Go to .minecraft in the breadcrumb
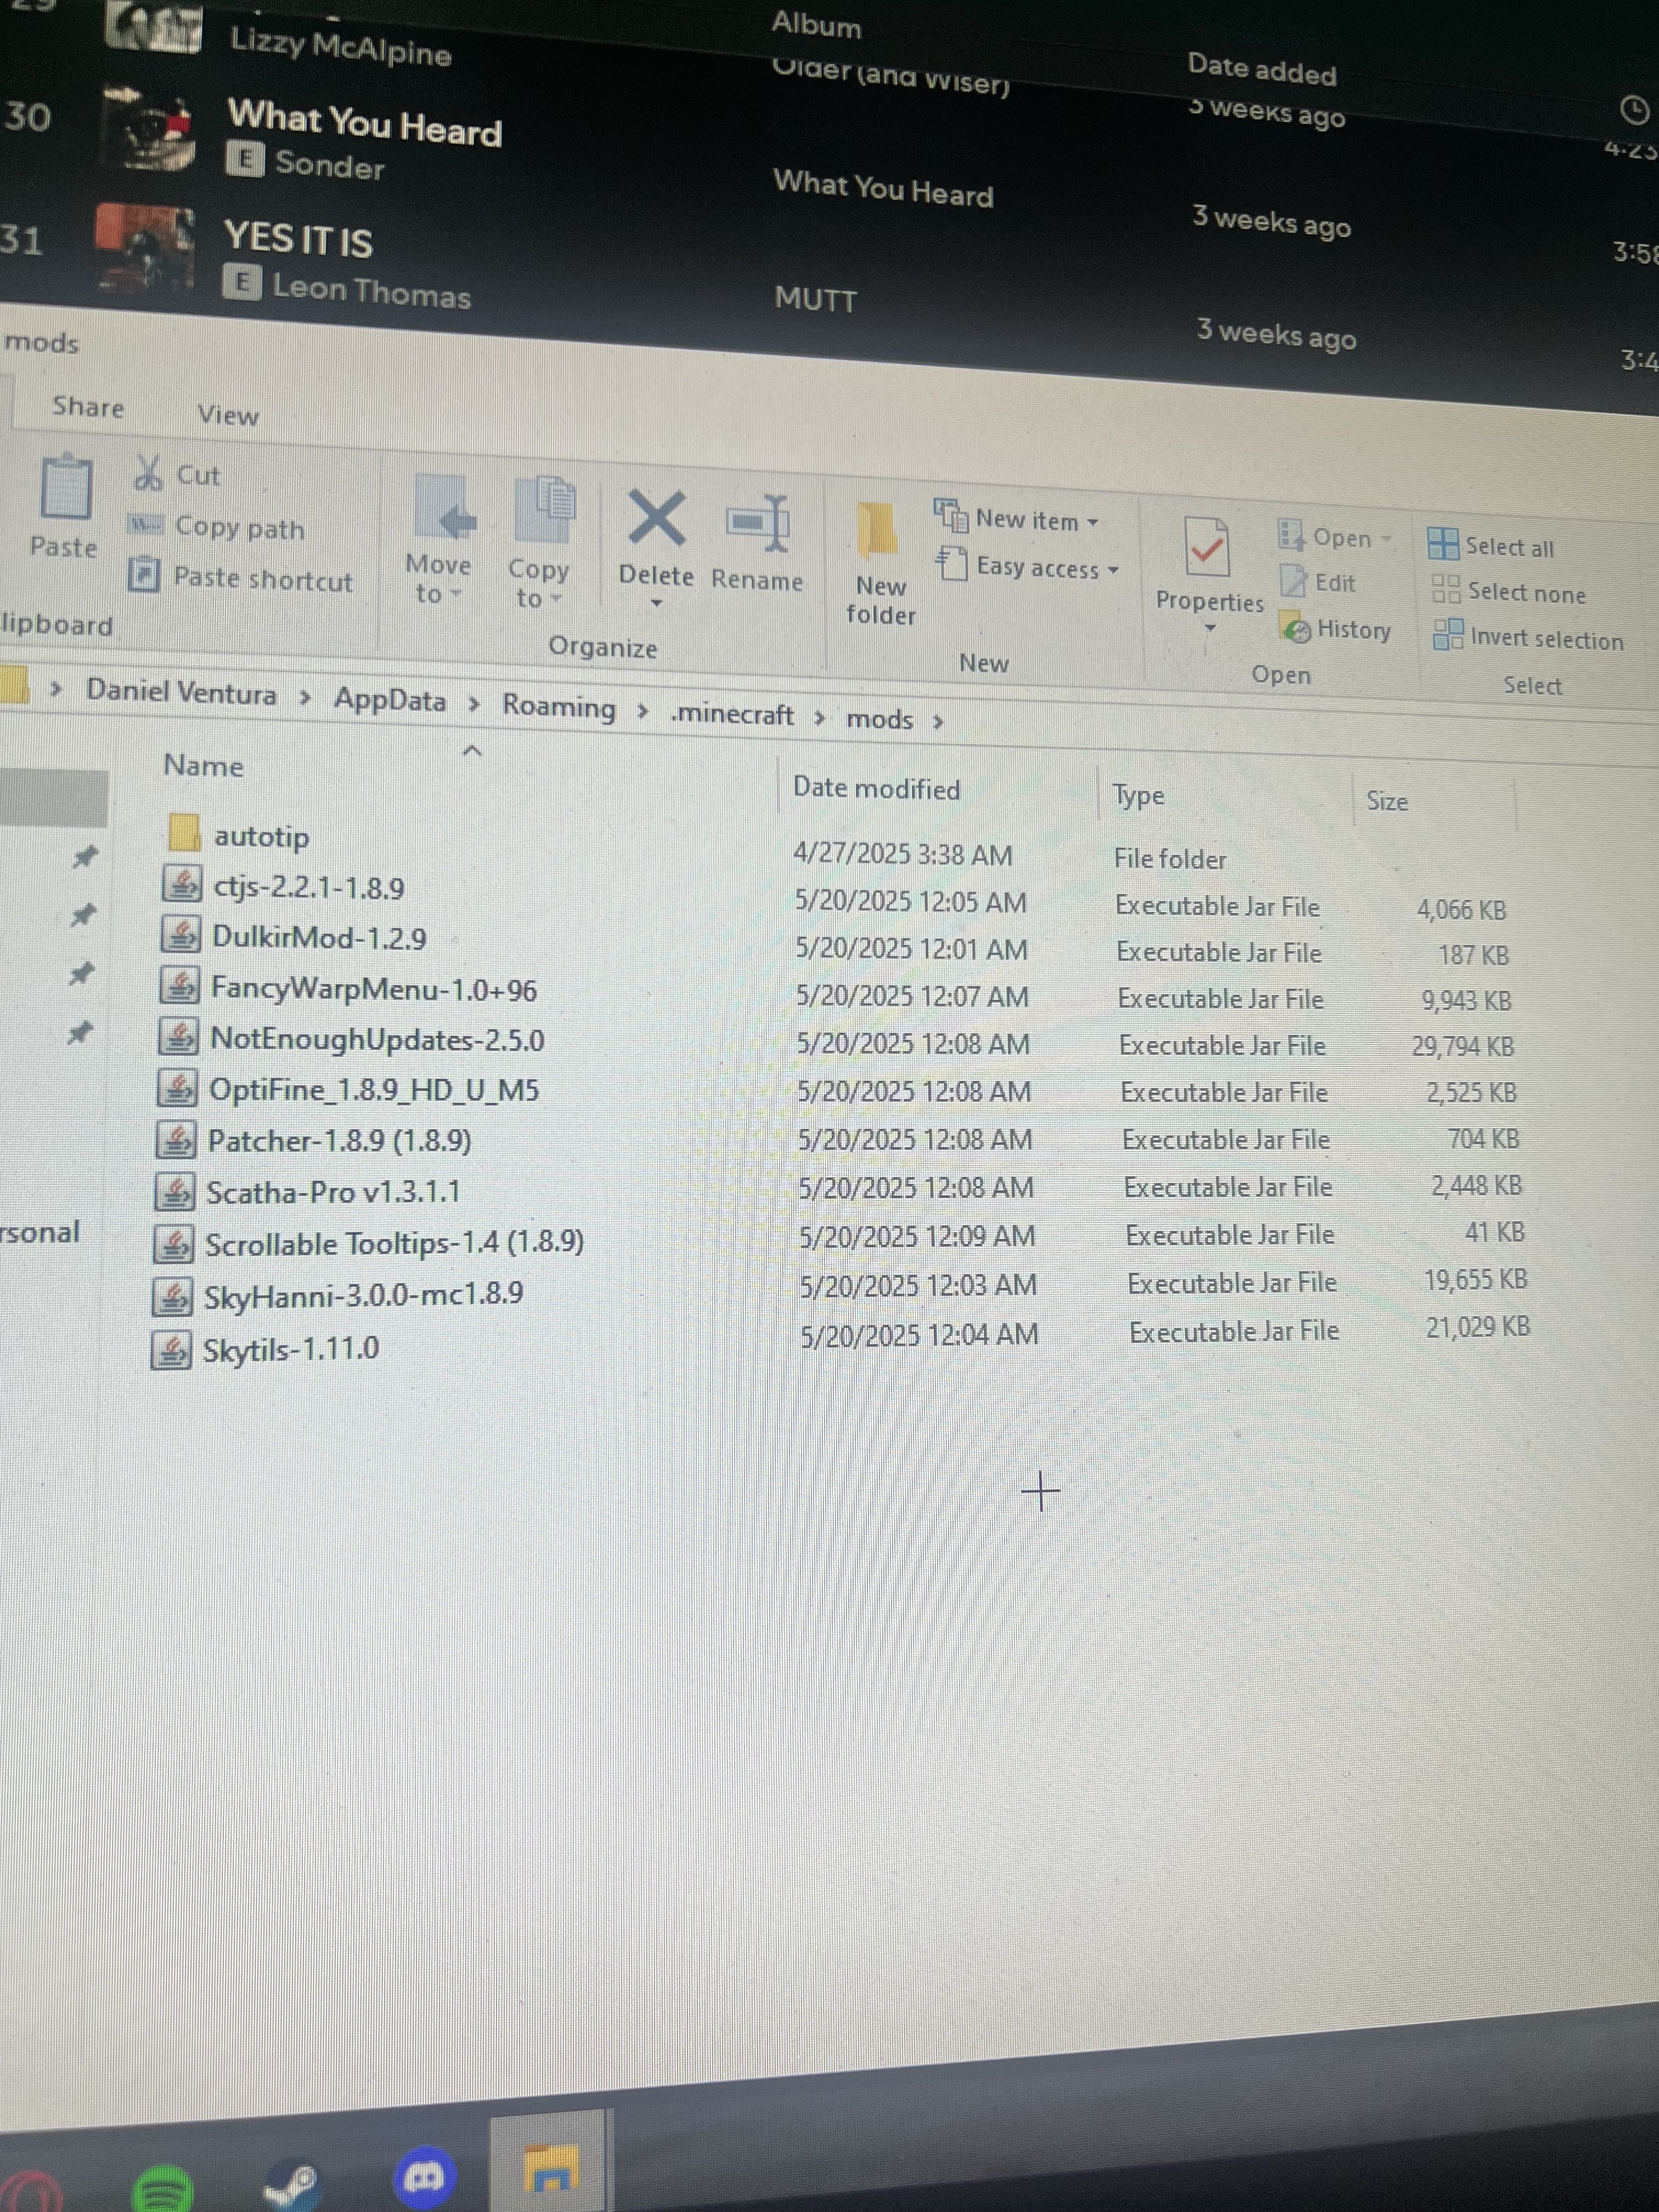1659x2212 pixels. point(733,714)
